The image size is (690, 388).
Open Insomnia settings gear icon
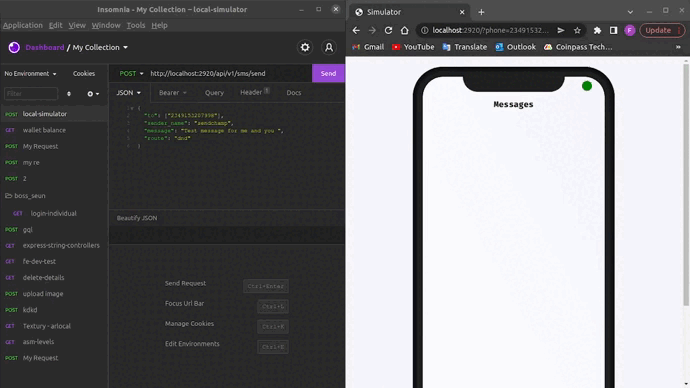[x=305, y=47]
